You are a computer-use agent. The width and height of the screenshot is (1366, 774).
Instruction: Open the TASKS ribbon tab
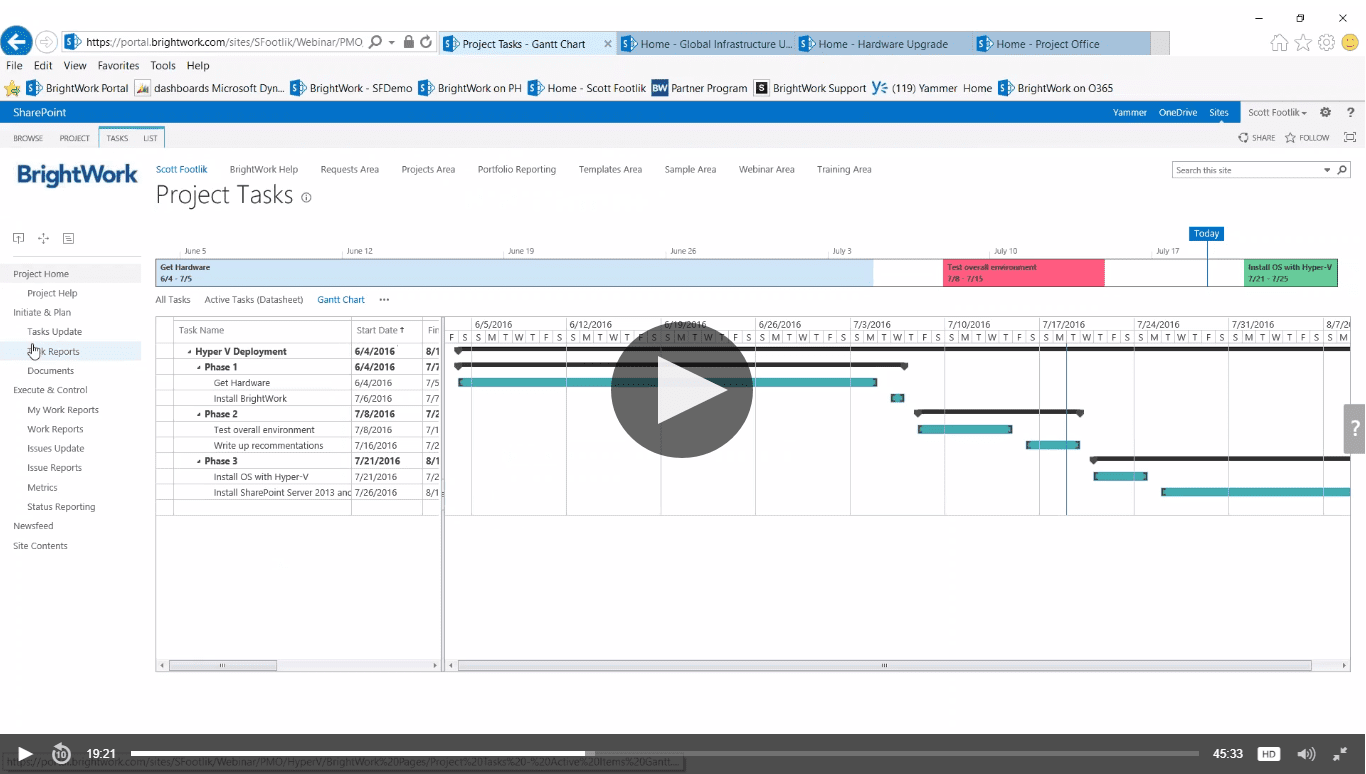(117, 138)
